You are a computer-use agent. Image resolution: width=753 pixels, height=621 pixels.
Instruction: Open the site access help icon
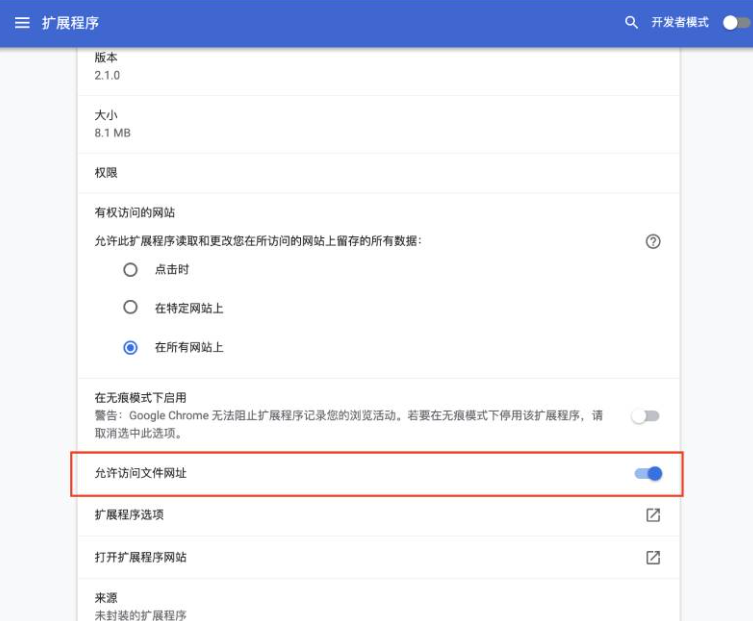(x=653, y=241)
